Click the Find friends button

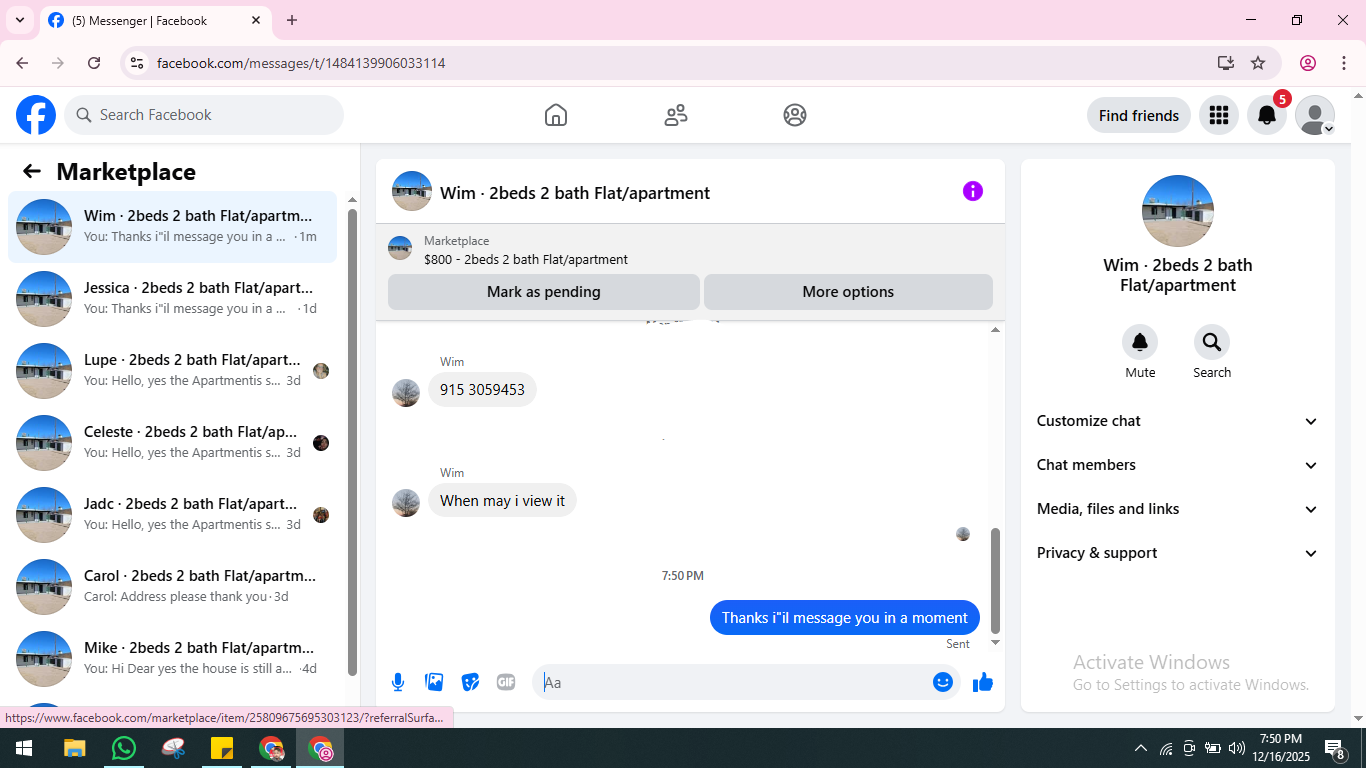pos(1139,115)
